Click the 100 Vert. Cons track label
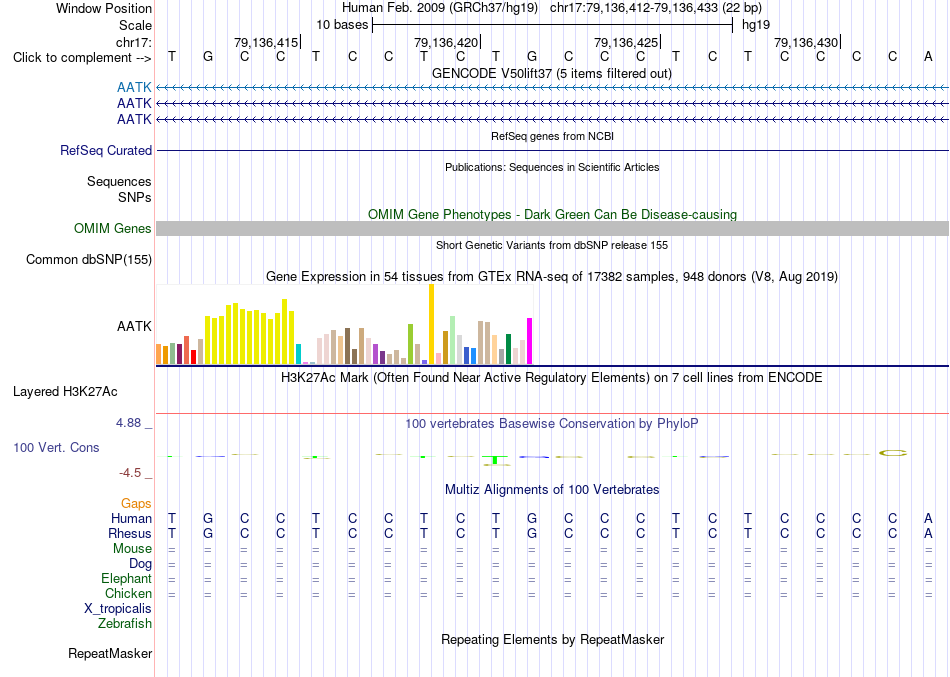This screenshot has width=950, height=677. click(56, 447)
